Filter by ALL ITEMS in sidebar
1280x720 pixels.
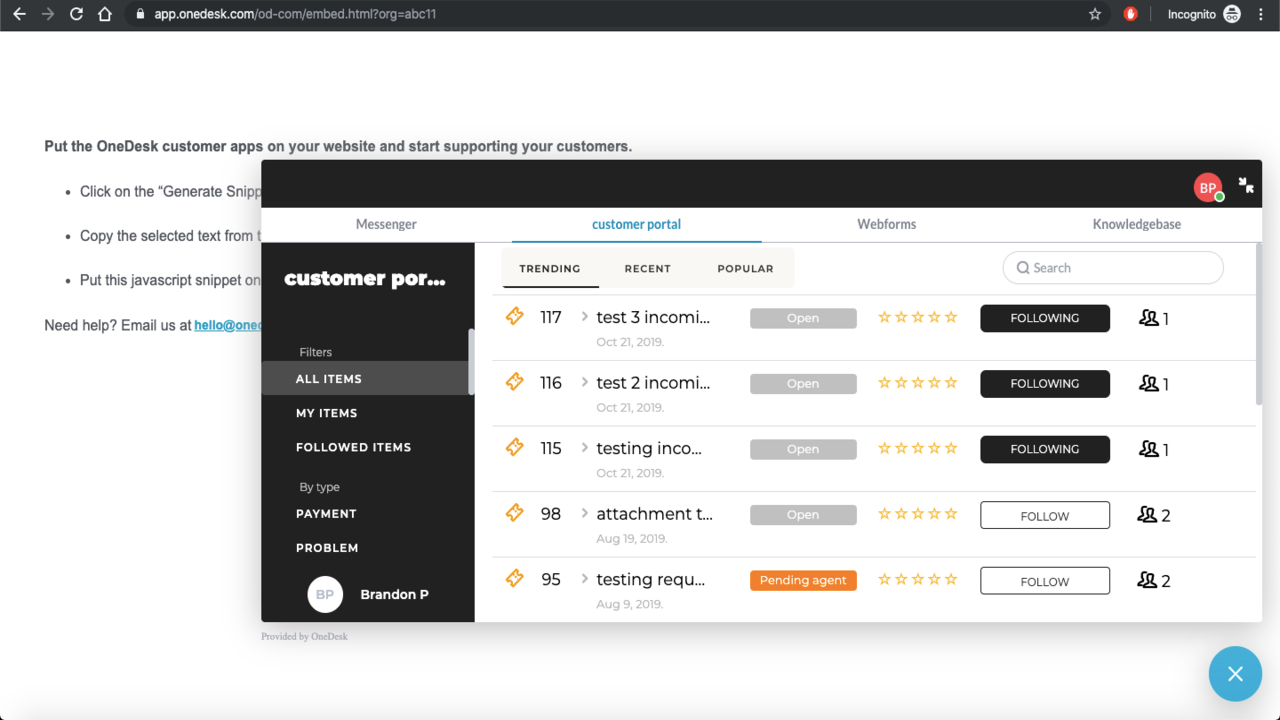[x=365, y=378]
